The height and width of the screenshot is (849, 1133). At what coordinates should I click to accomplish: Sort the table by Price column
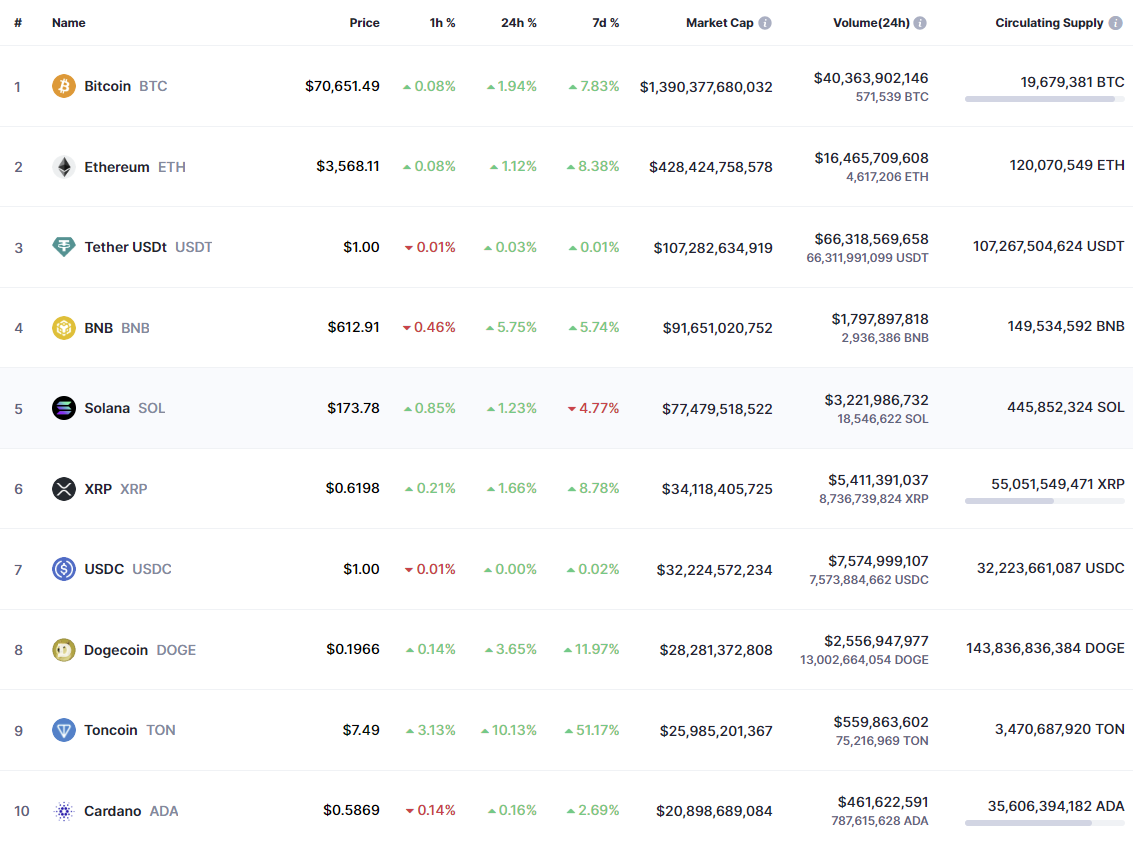[364, 23]
